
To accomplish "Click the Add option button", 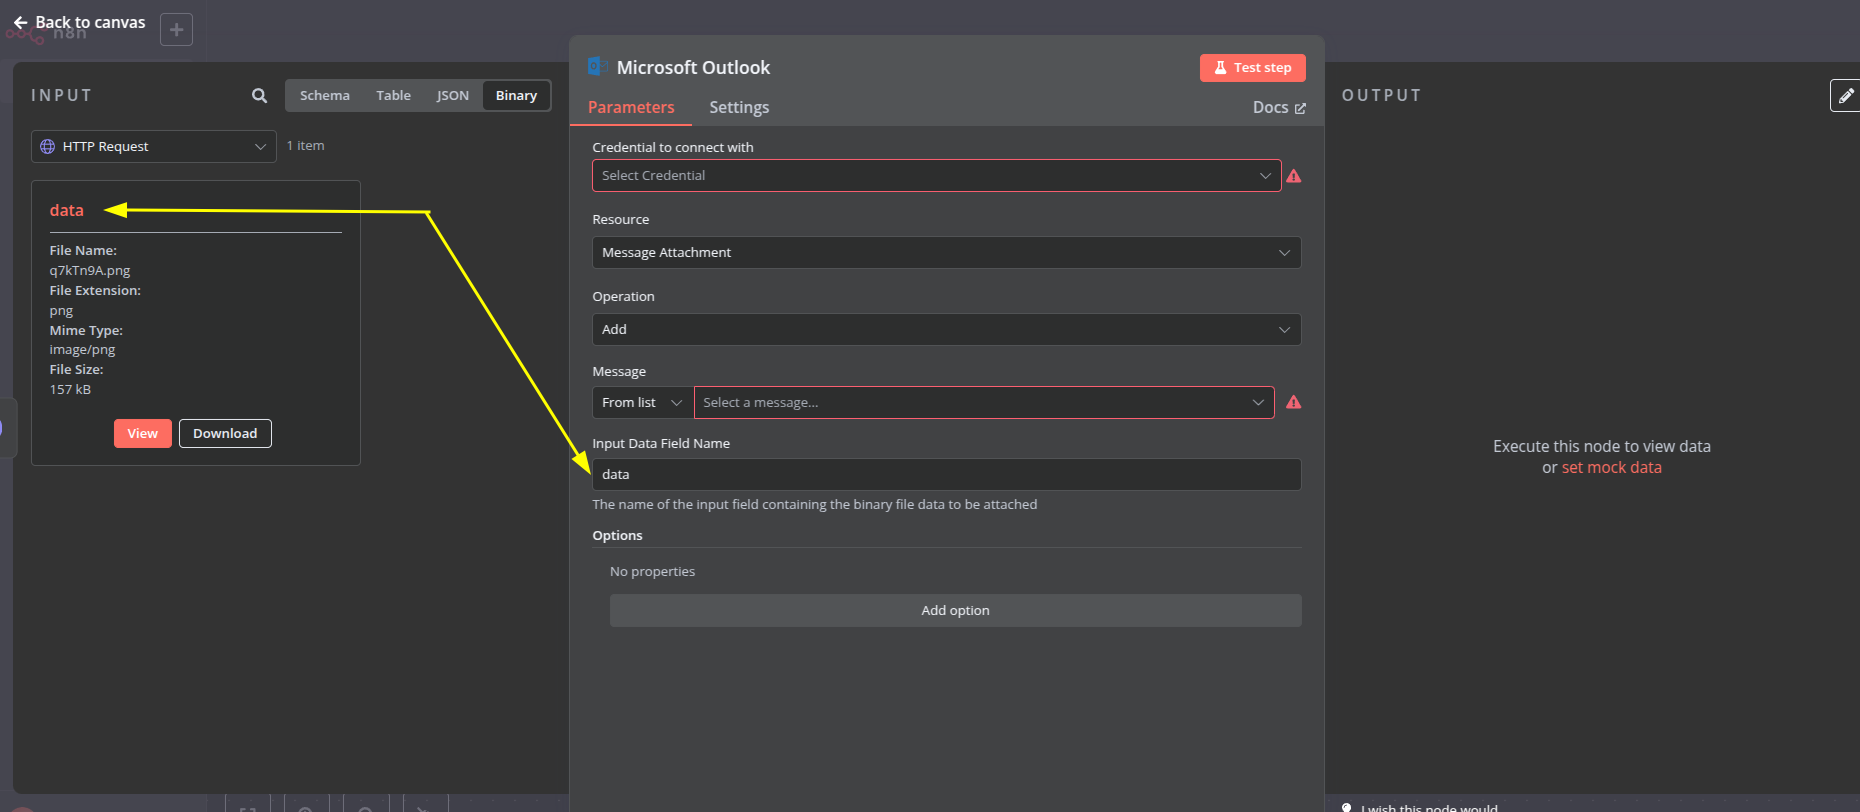I will tap(955, 611).
